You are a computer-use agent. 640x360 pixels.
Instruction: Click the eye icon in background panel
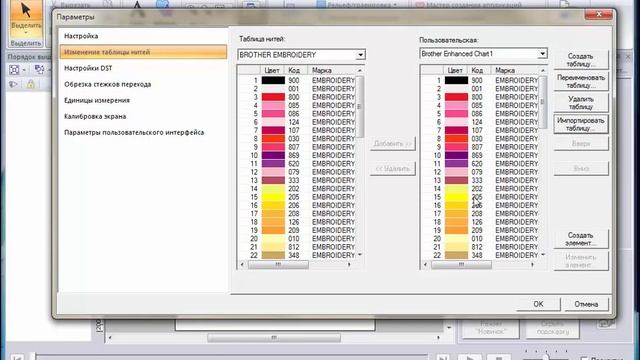13,84
